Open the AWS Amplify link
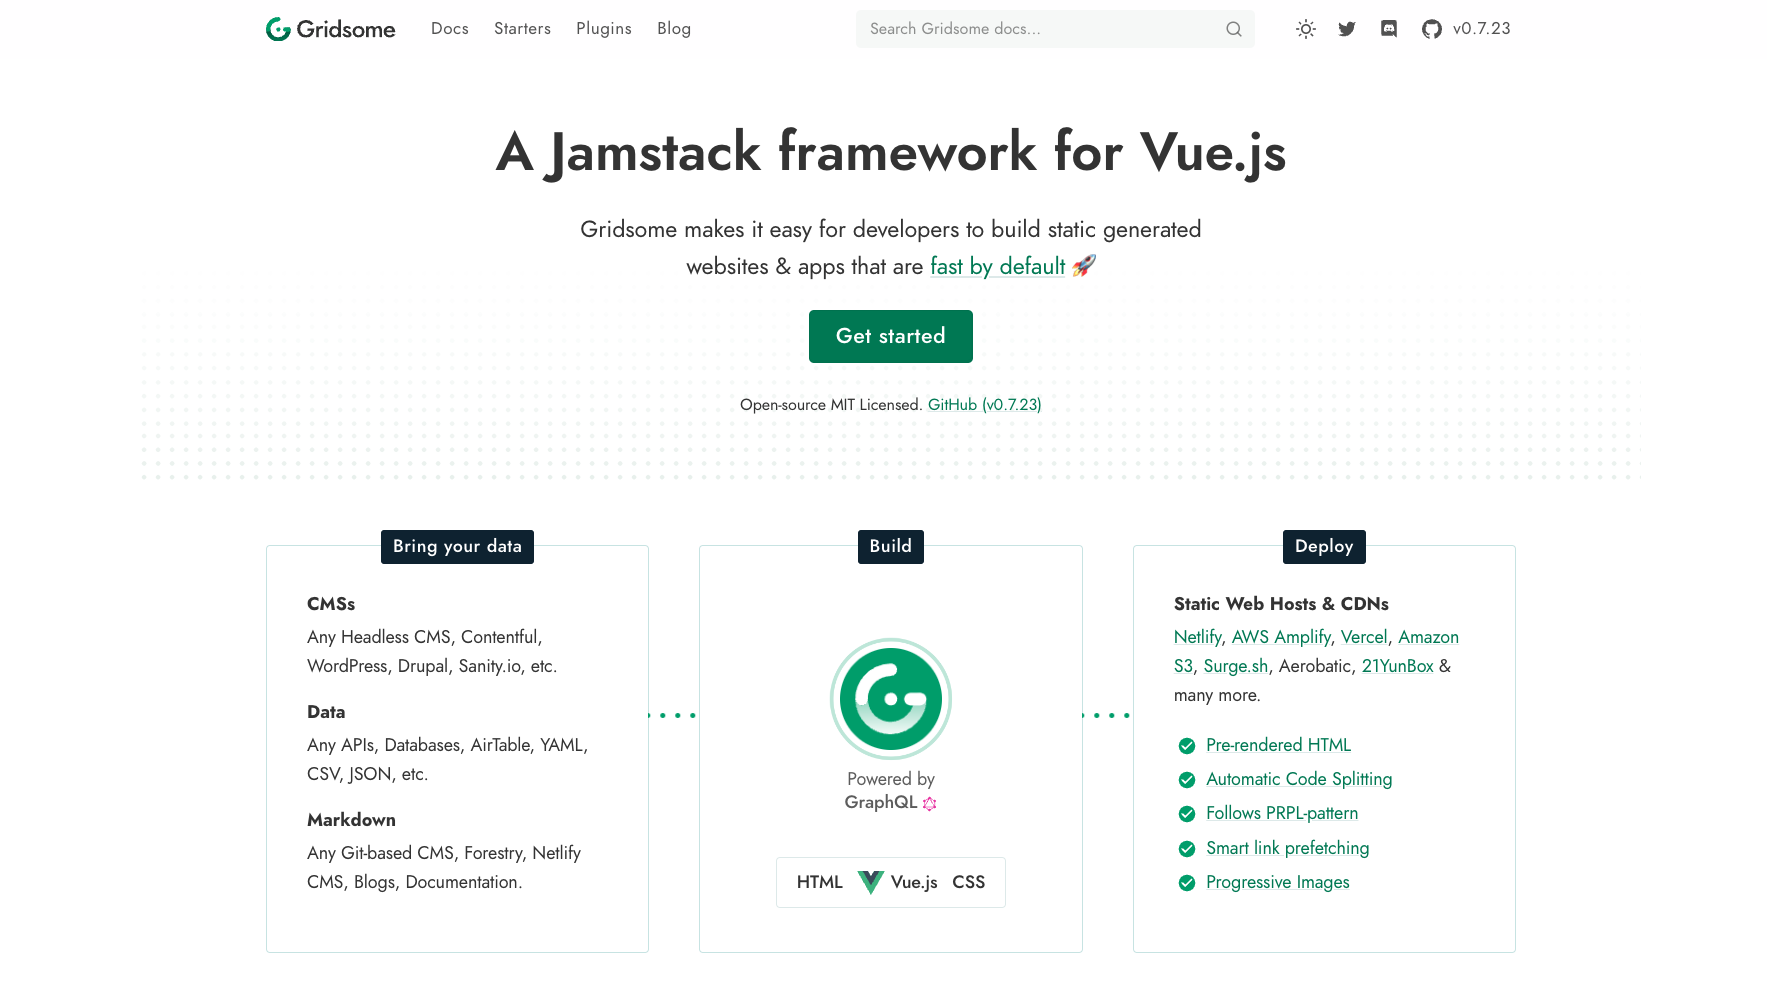Screen dimensions: 1767x1001 [1281, 637]
